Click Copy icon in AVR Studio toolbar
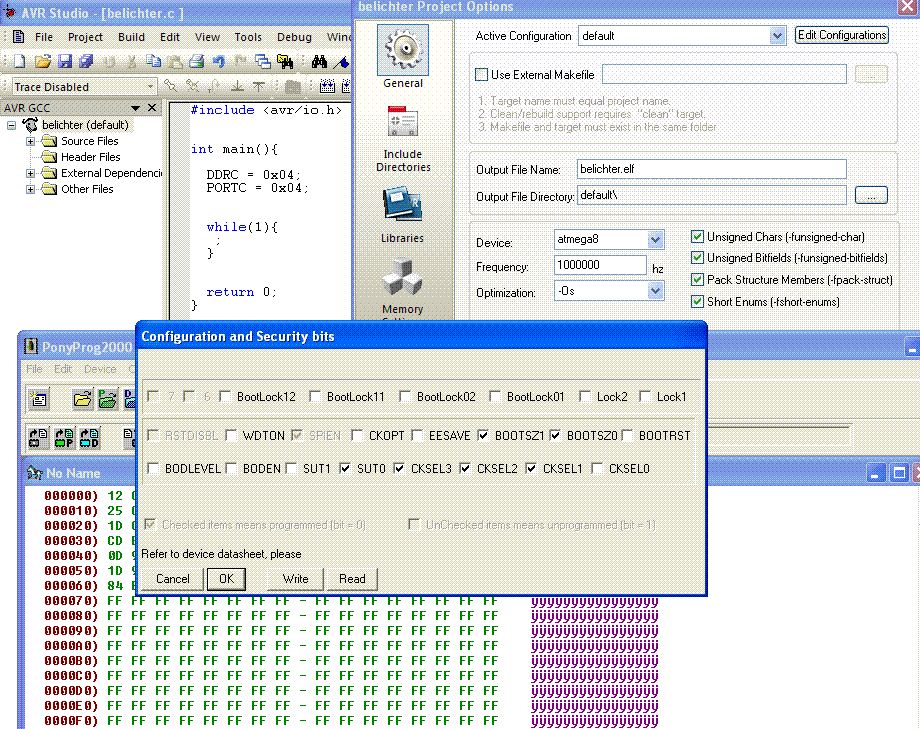920x729 pixels. (x=153, y=61)
